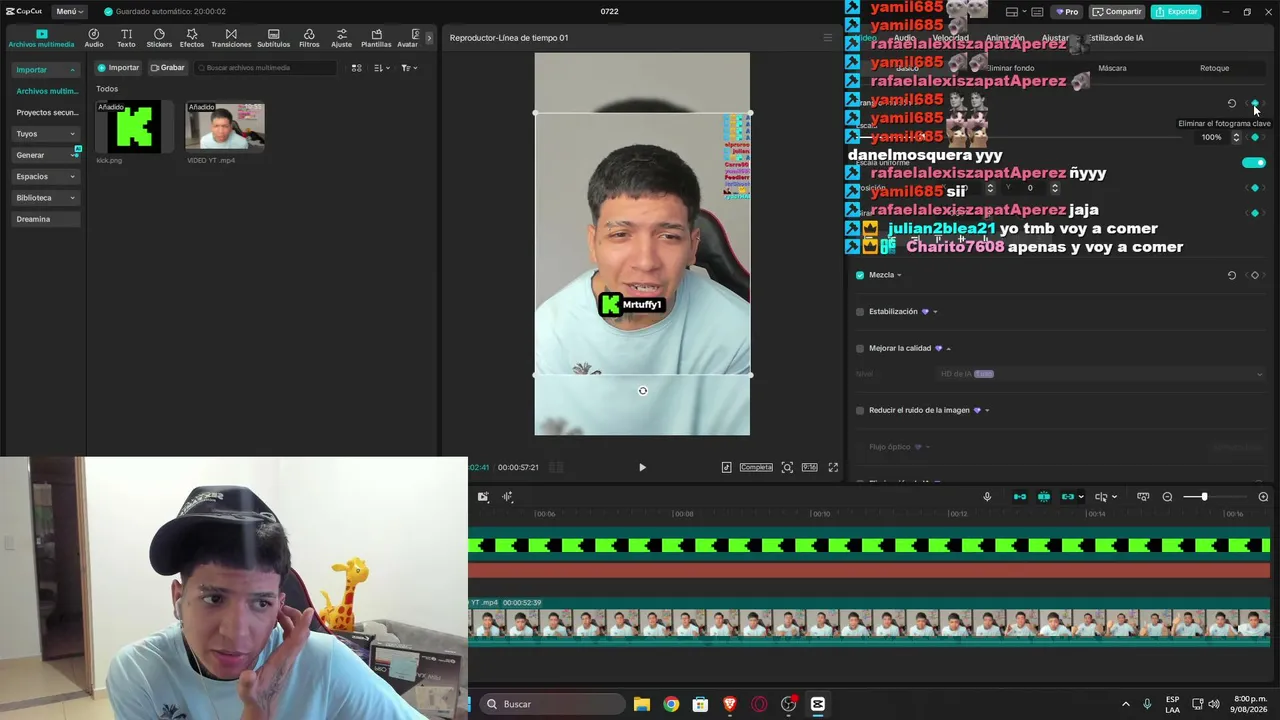Image resolution: width=1280 pixels, height=720 pixels.
Task: Reset the Mezcla settings icon
Action: click(1231, 275)
